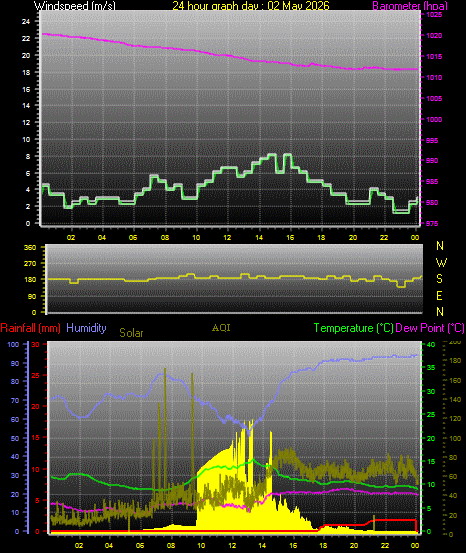Click the 1020 barometer scale value

point(434,36)
